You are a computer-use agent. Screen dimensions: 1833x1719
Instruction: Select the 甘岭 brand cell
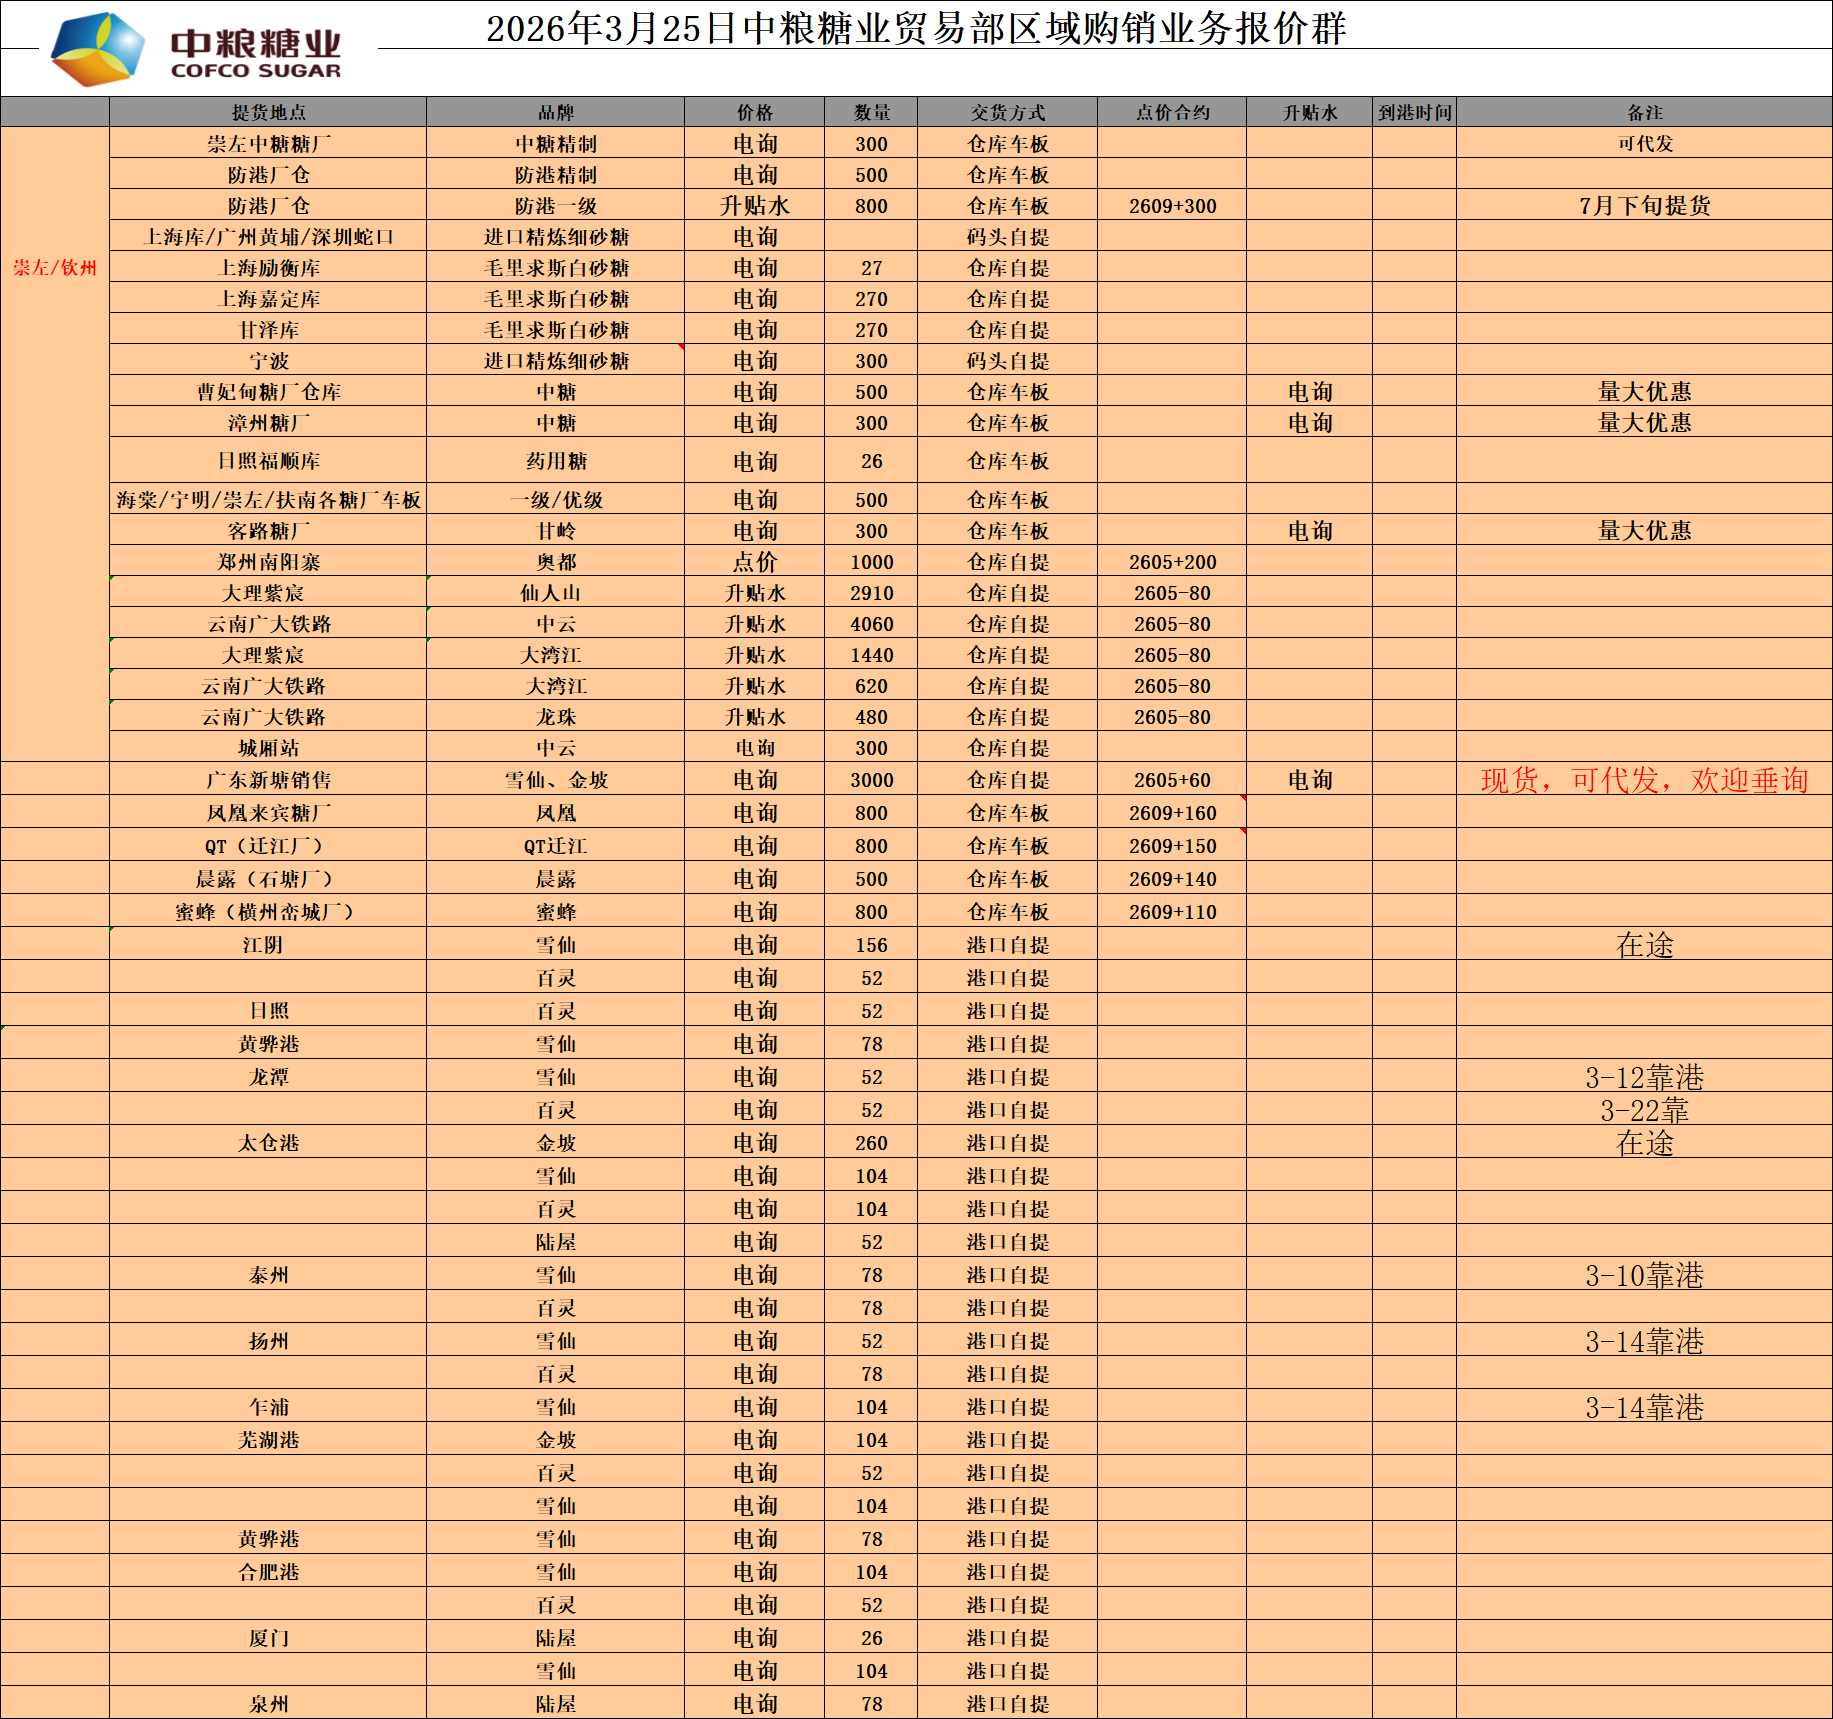pos(555,530)
